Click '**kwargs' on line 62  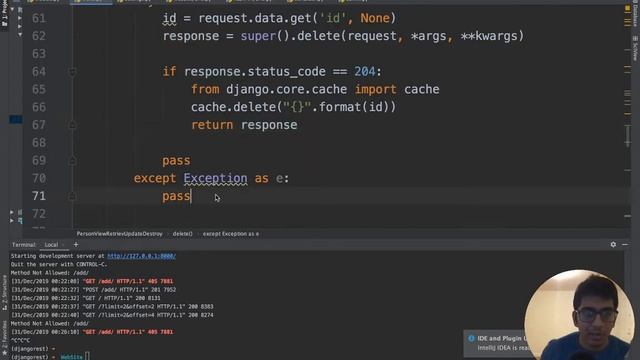pos(489,36)
